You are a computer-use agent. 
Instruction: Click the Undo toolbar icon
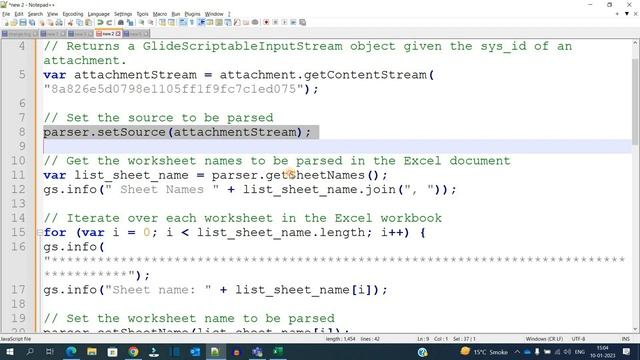(x=100, y=22)
